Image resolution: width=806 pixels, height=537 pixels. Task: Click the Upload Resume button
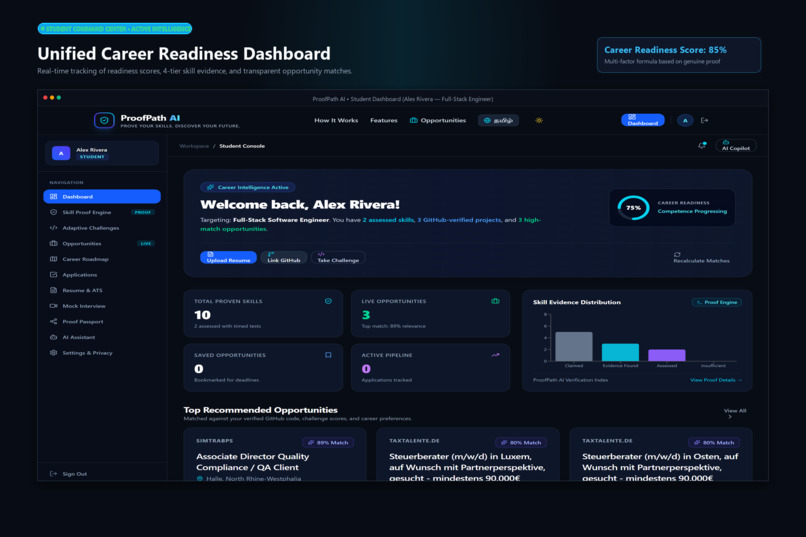click(x=228, y=257)
